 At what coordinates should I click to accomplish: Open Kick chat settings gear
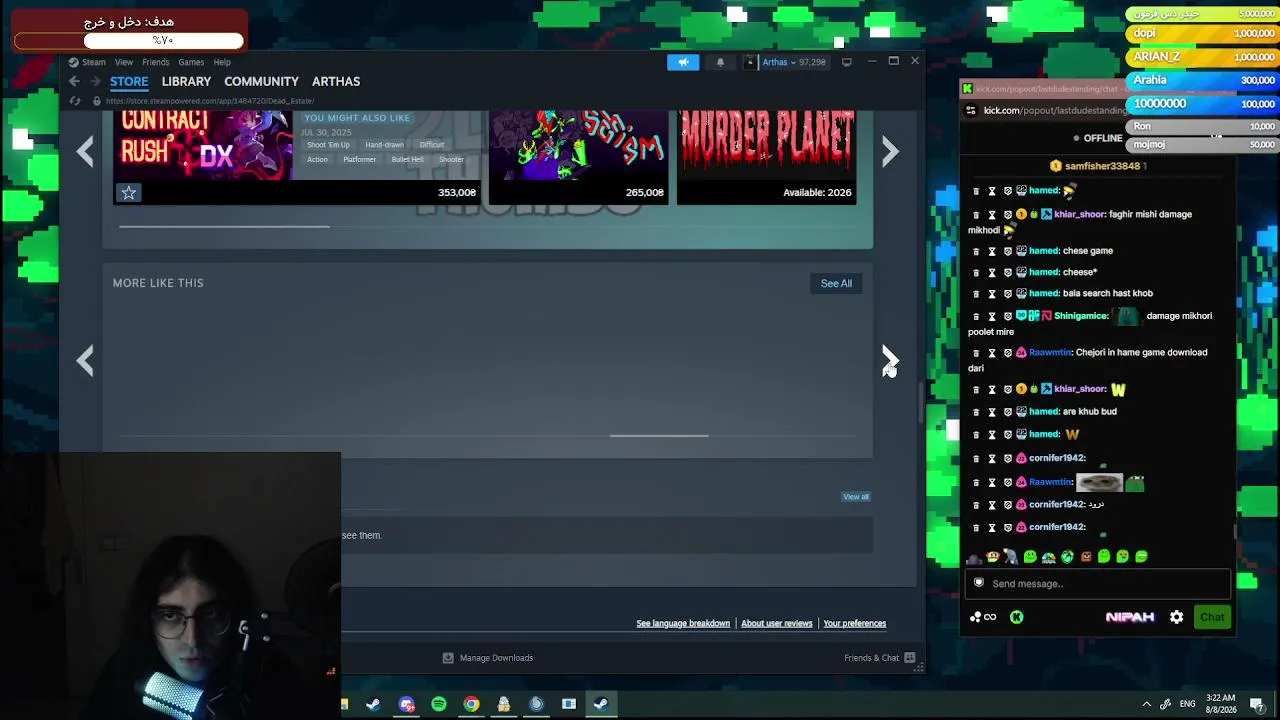[1177, 617]
